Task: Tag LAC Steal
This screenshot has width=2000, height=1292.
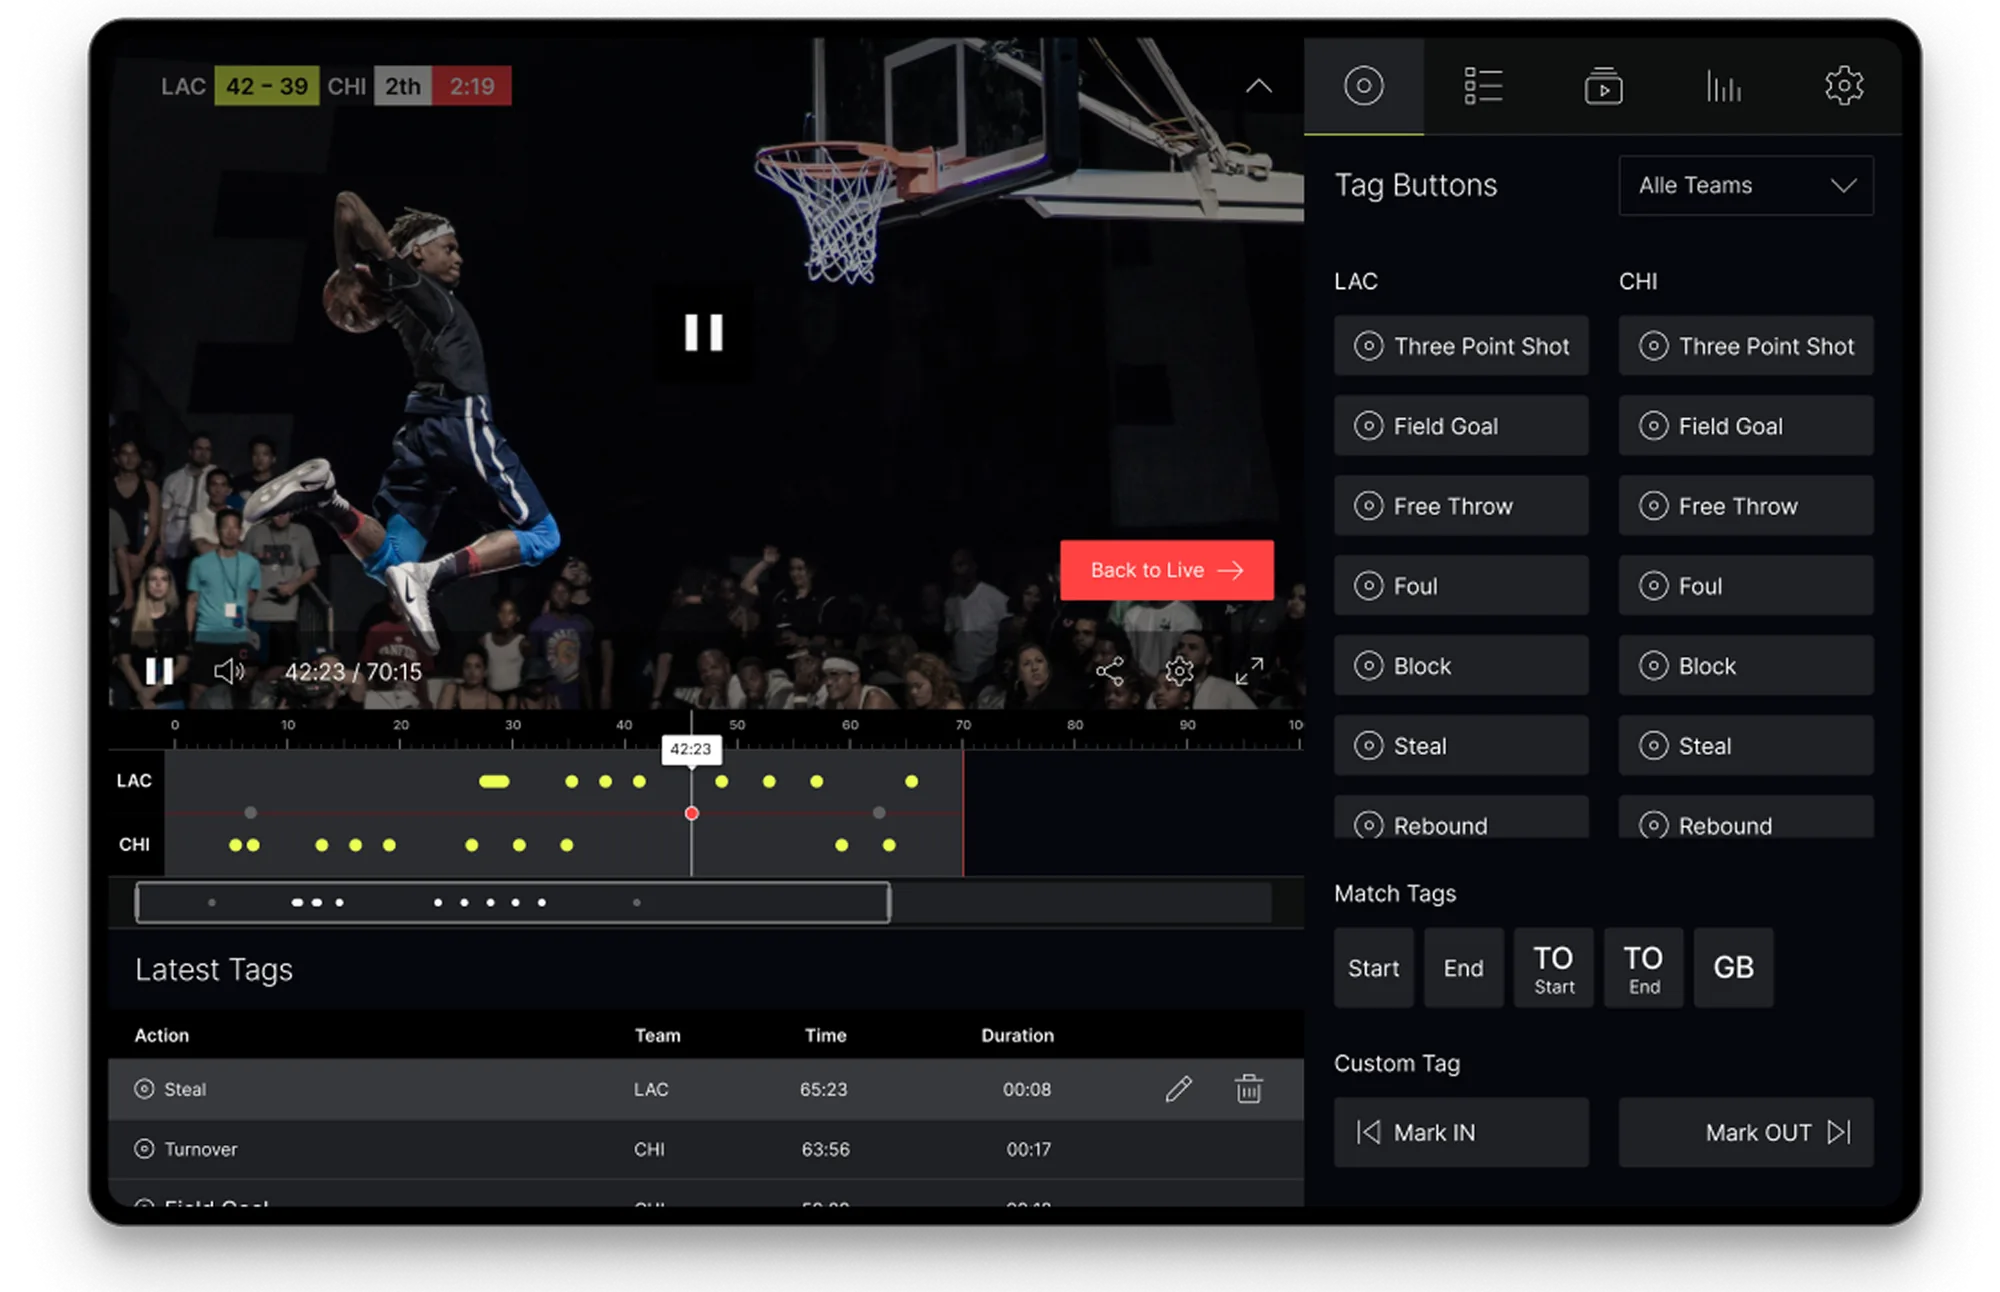Action: tap(1461, 746)
